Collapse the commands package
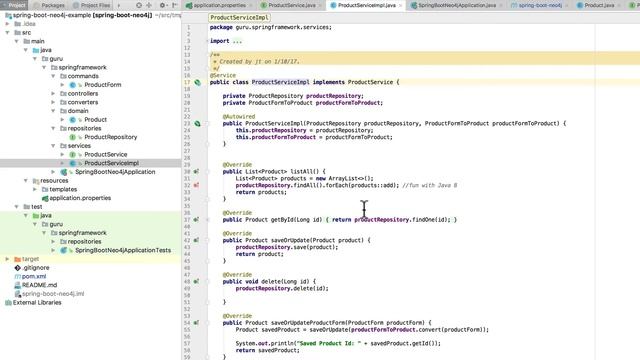 (53, 76)
